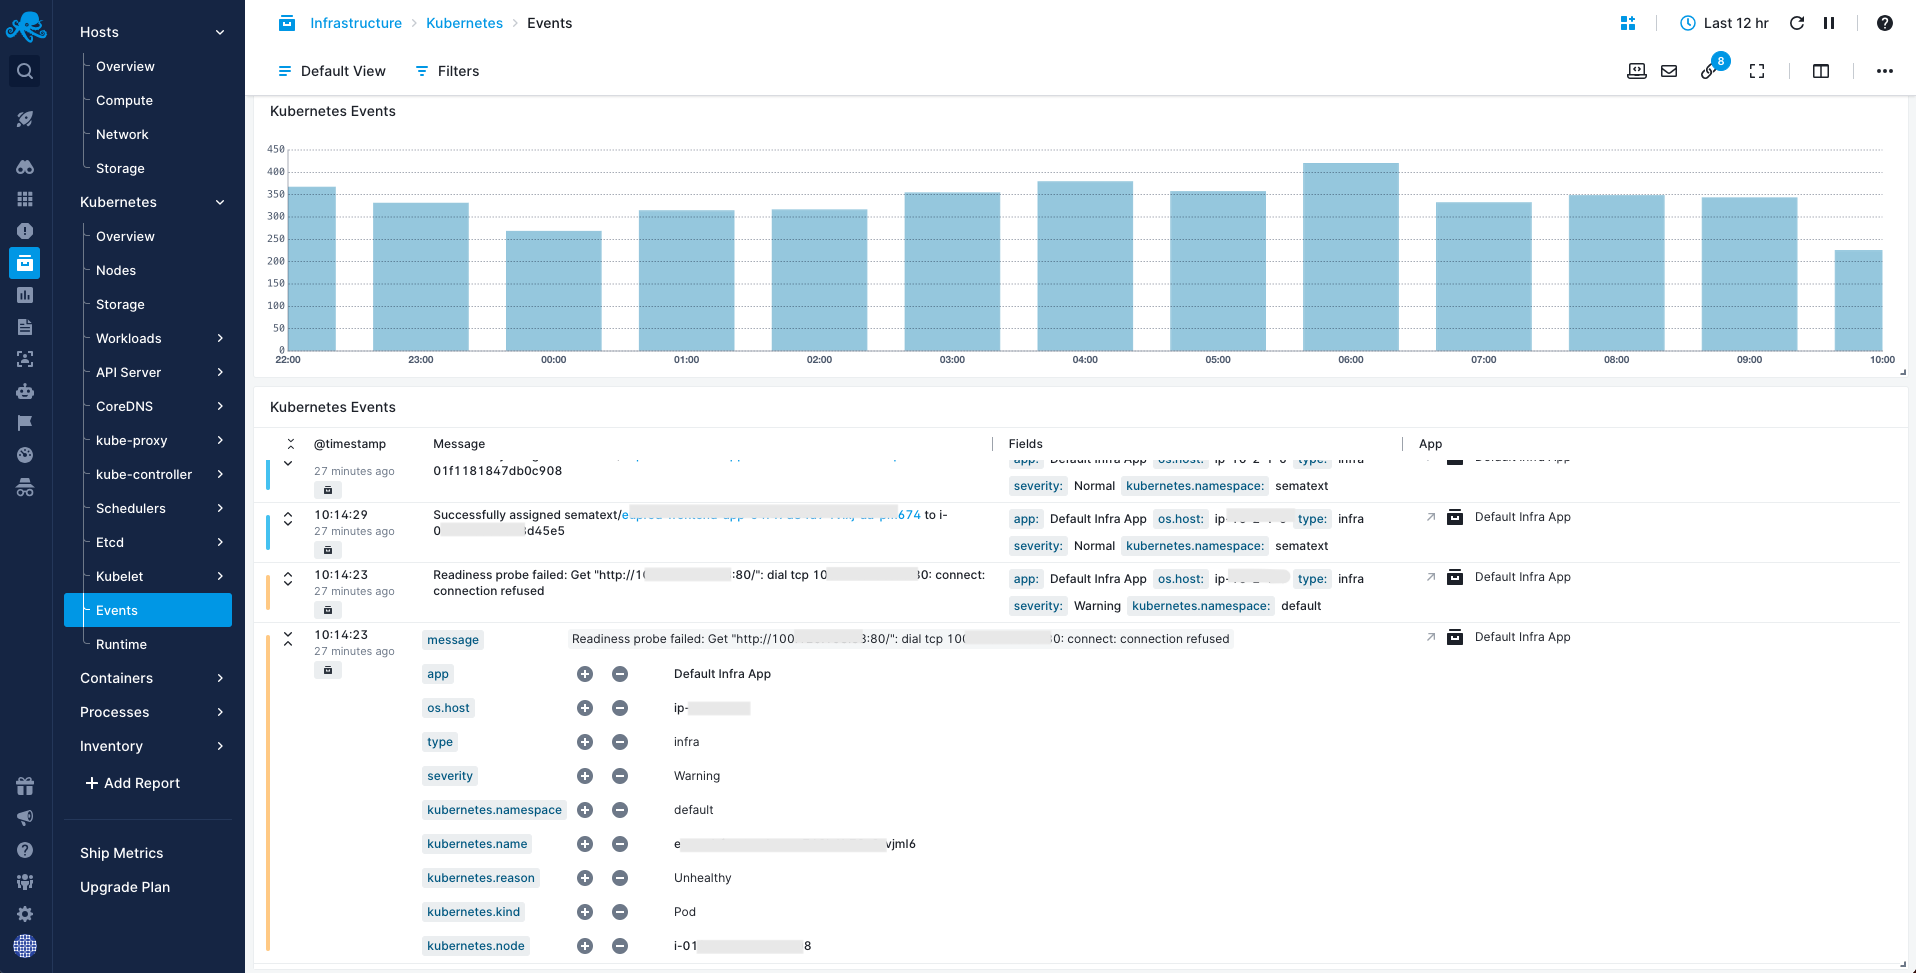Collapse the Kubernetes sidebar section
This screenshot has width=1916, height=973.
click(220, 202)
